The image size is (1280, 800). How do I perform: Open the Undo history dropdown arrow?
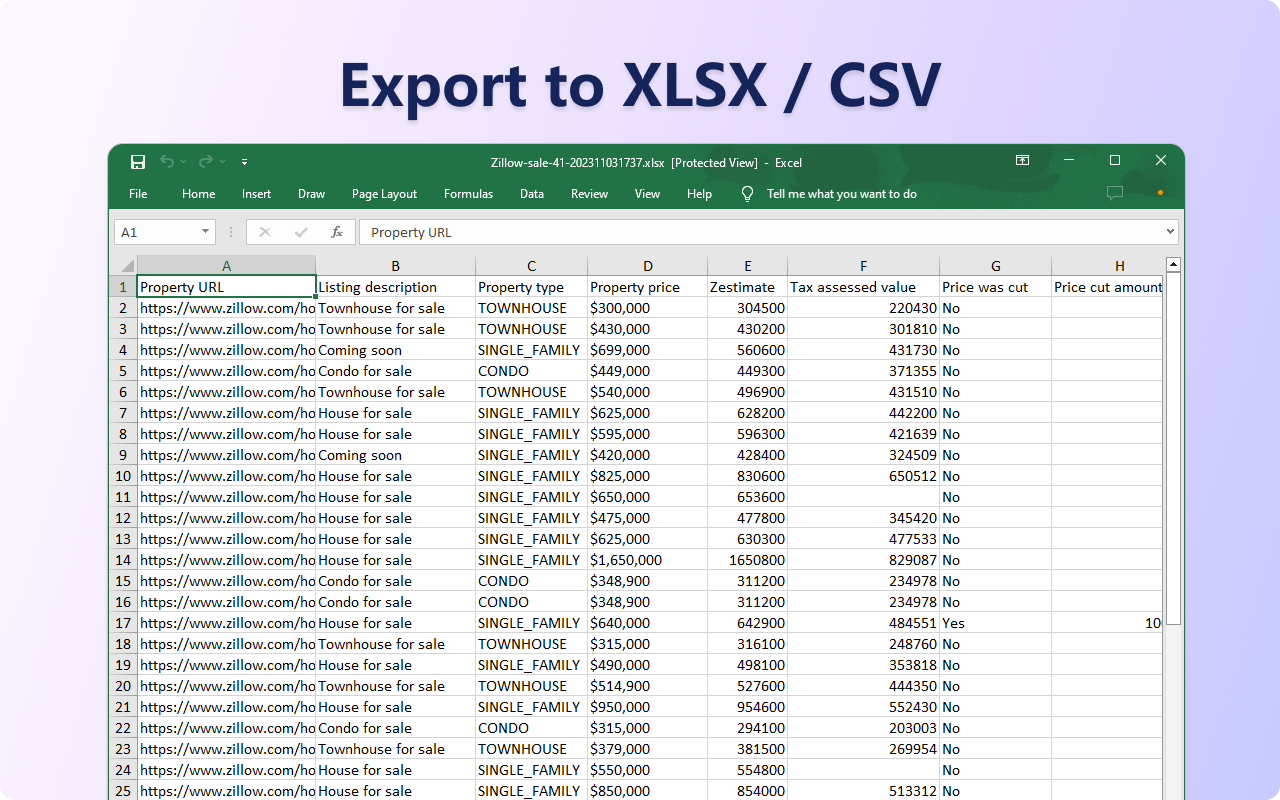tap(183, 162)
